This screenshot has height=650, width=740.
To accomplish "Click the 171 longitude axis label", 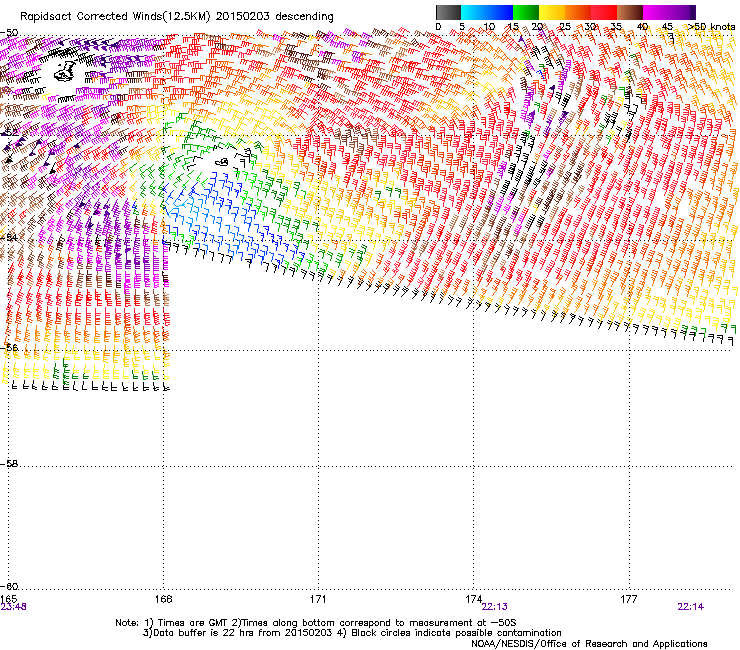I will (x=318, y=599).
